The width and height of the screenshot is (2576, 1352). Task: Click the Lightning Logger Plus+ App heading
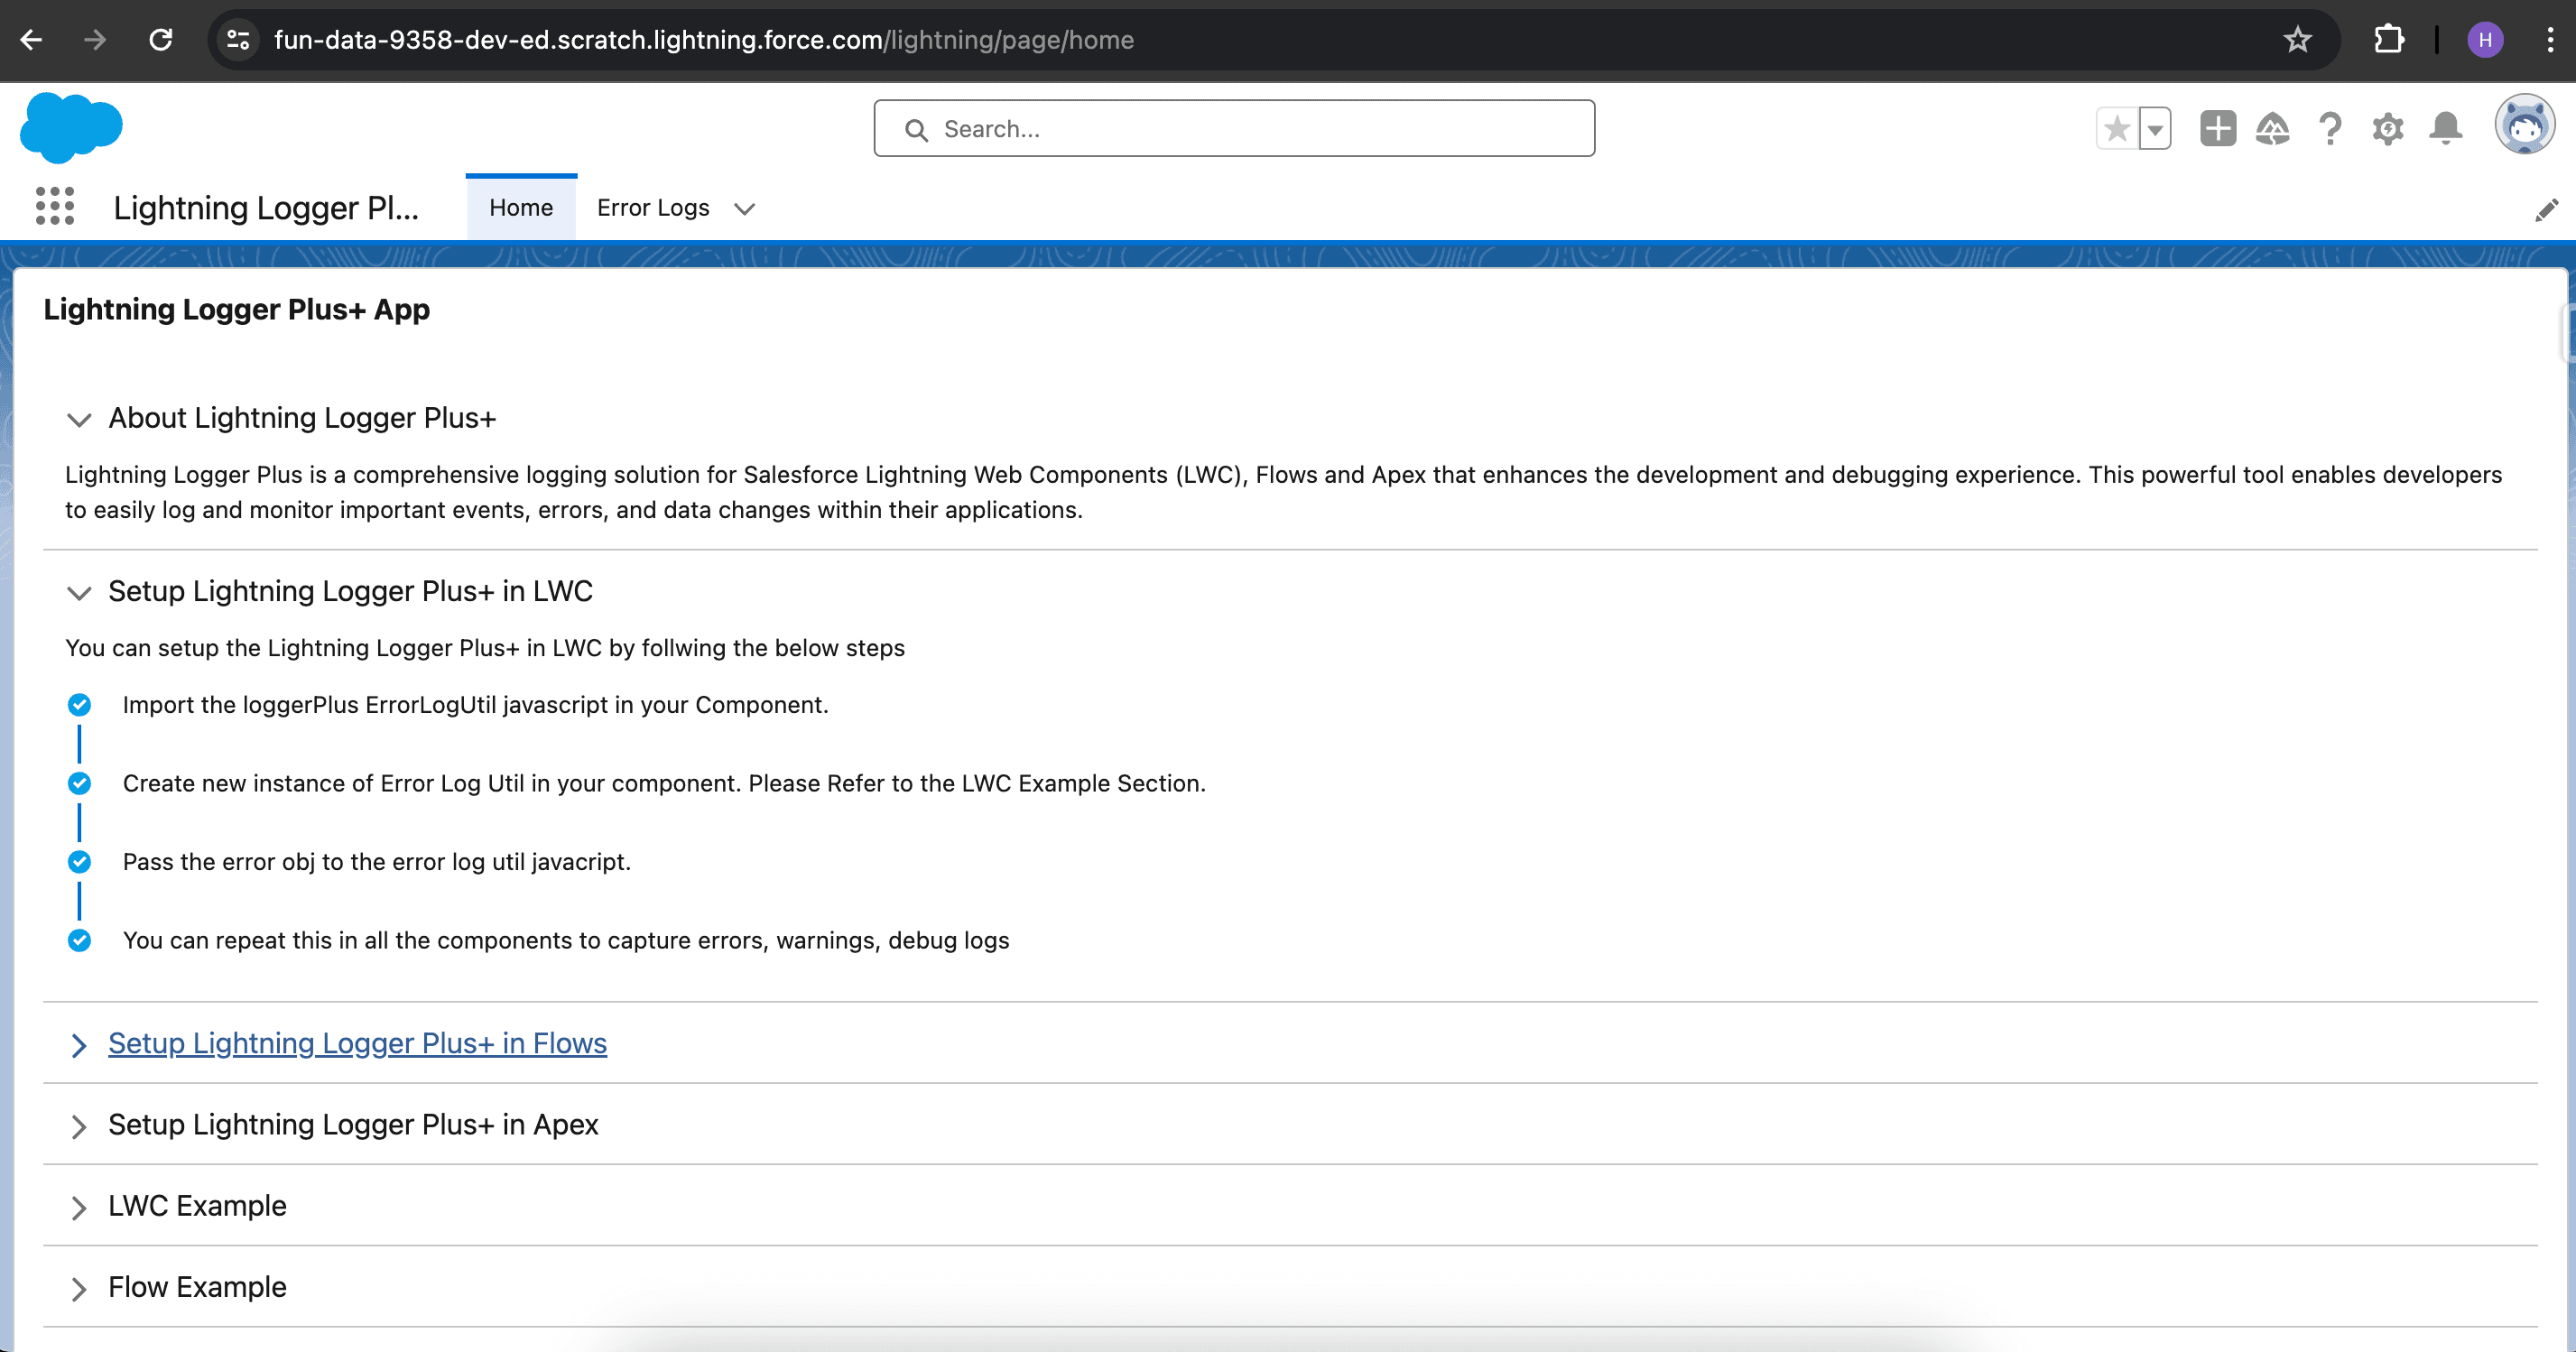237,309
